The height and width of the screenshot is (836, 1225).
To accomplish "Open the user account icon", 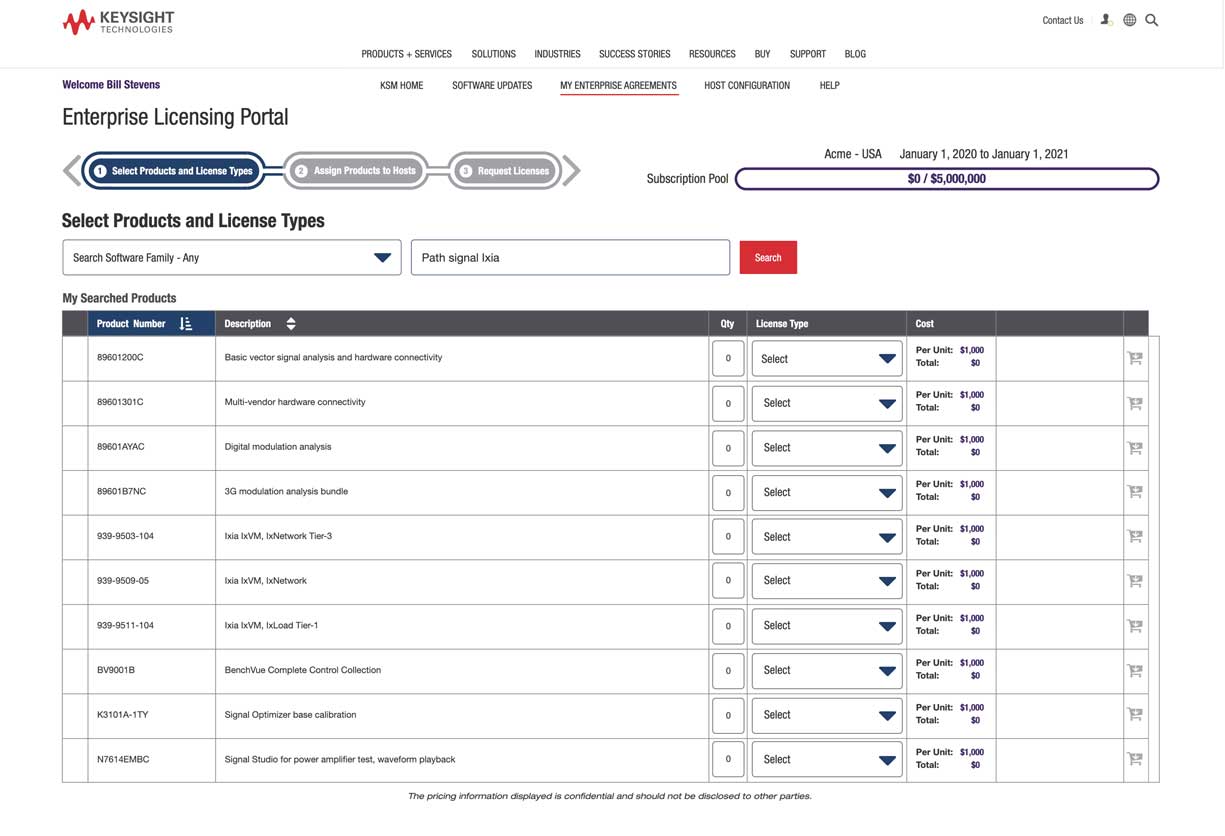I will 1106,19.
